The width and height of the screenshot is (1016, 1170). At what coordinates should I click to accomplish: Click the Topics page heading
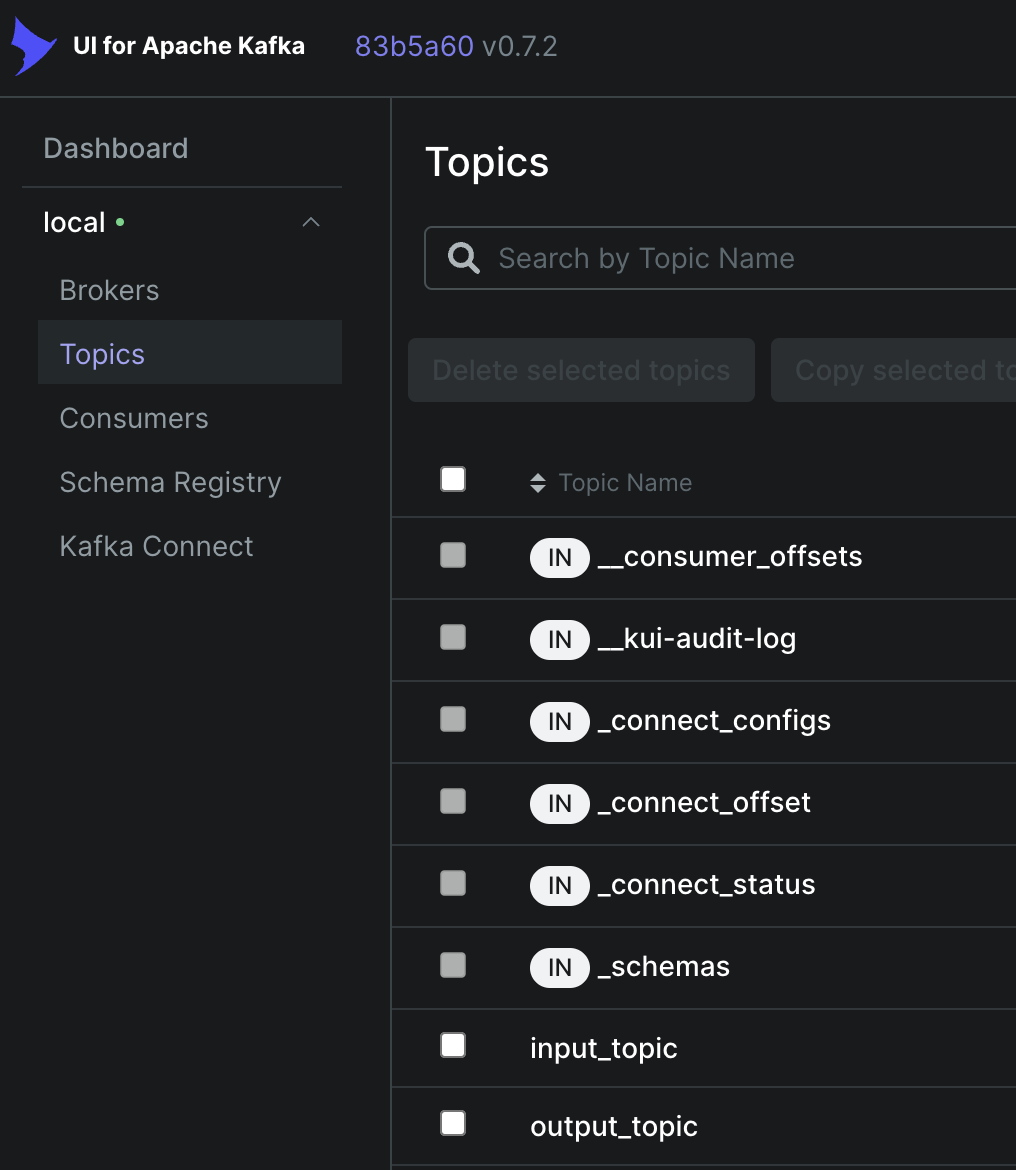[x=486, y=163]
